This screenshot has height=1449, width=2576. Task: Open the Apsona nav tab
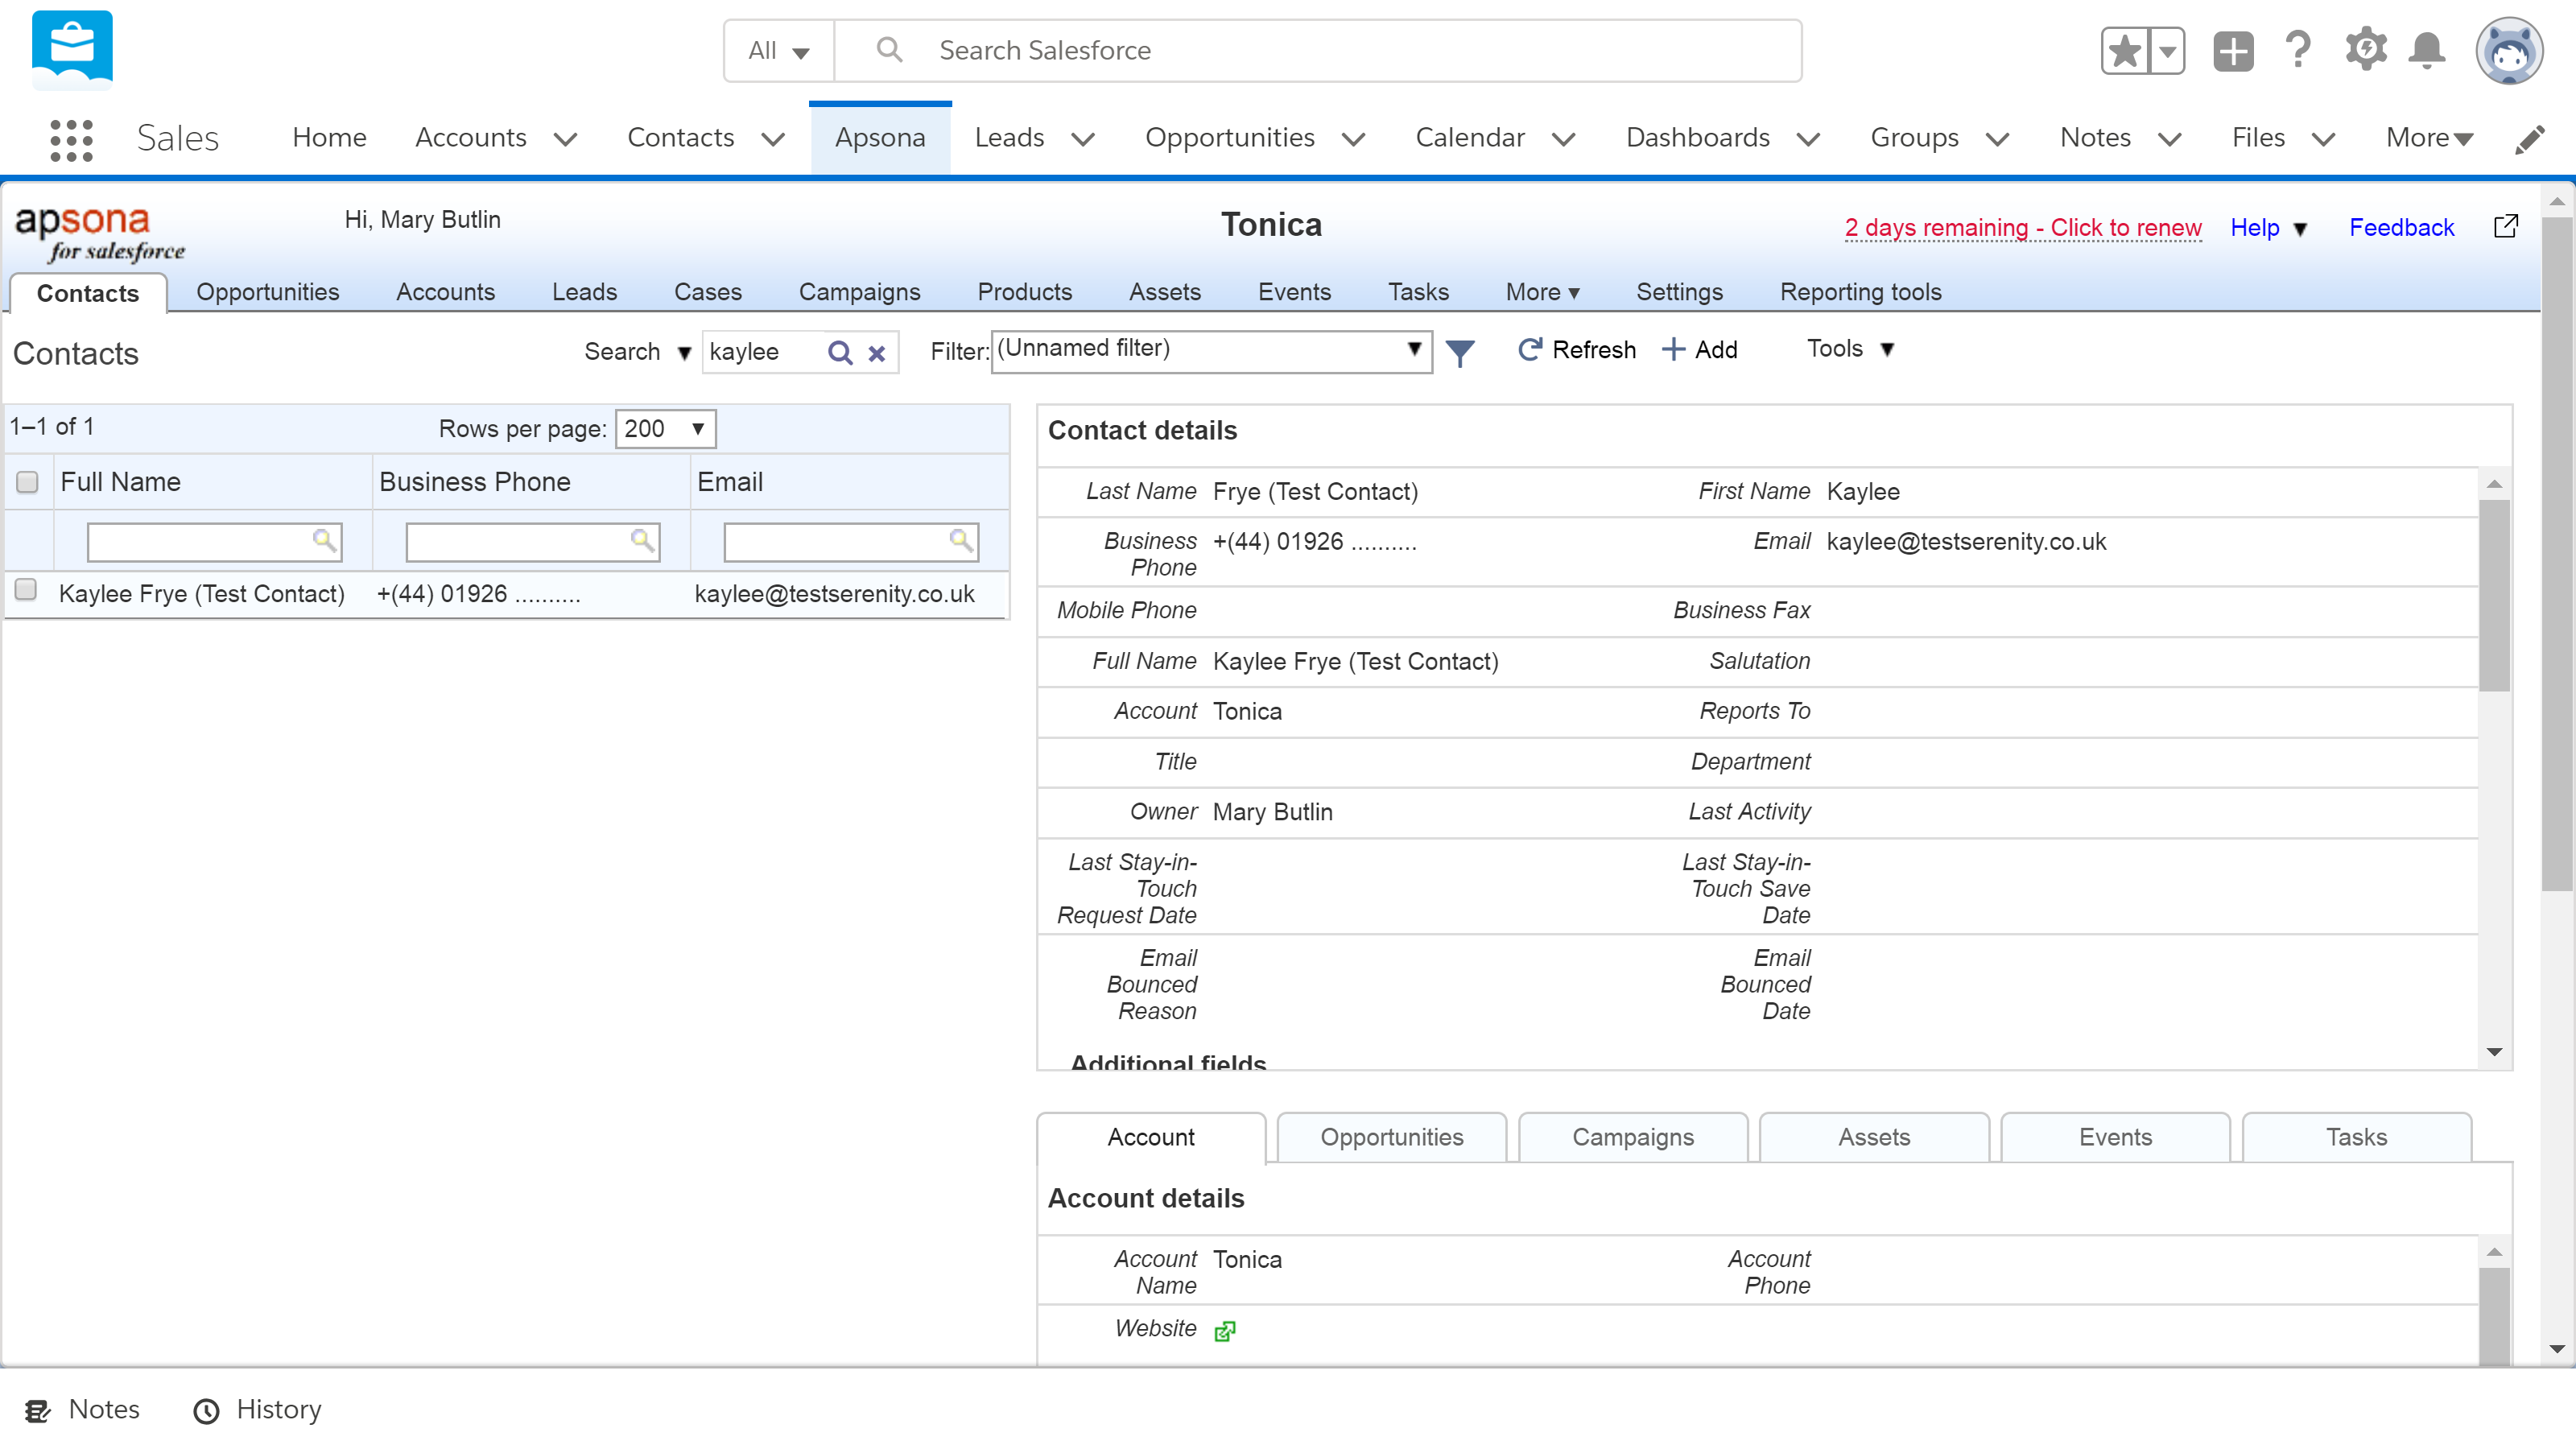[880, 138]
